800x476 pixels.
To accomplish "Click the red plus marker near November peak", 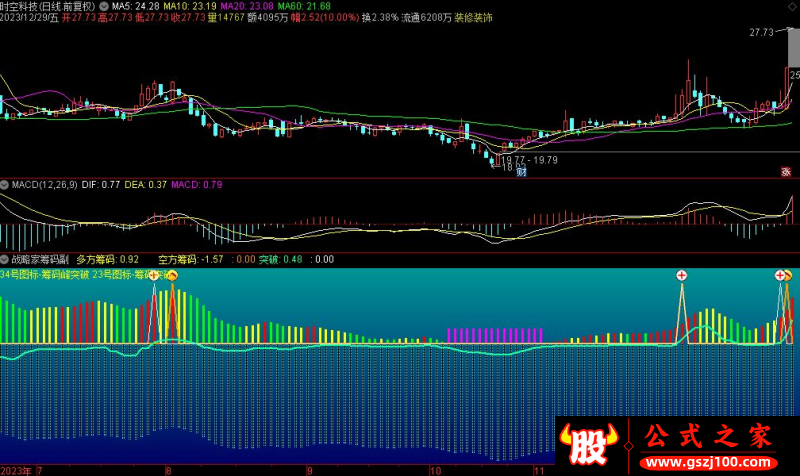I will point(682,275).
